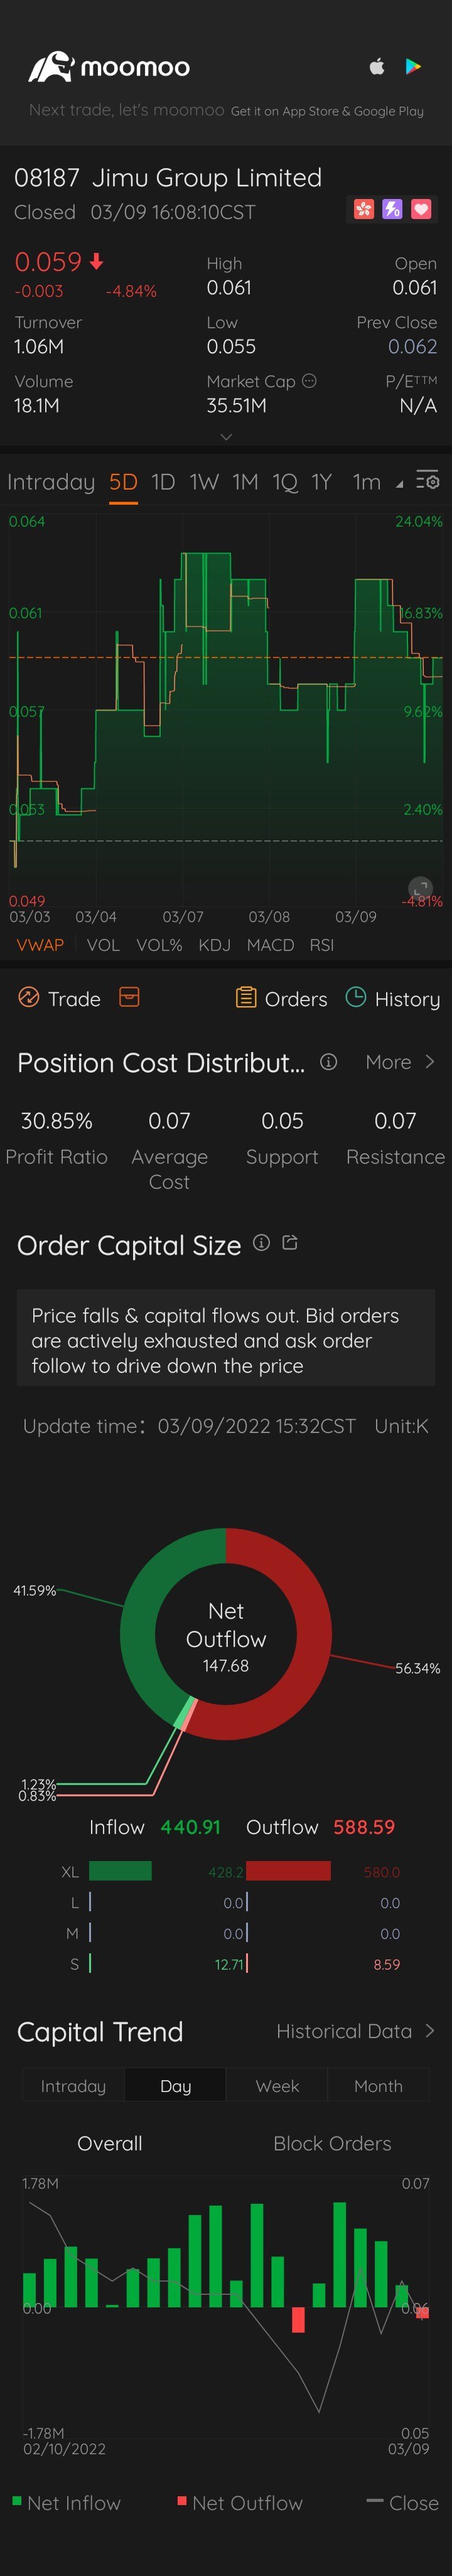Tap the purple lightning badge icon
The height and width of the screenshot is (2576, 452).
[x=392, y=209]
